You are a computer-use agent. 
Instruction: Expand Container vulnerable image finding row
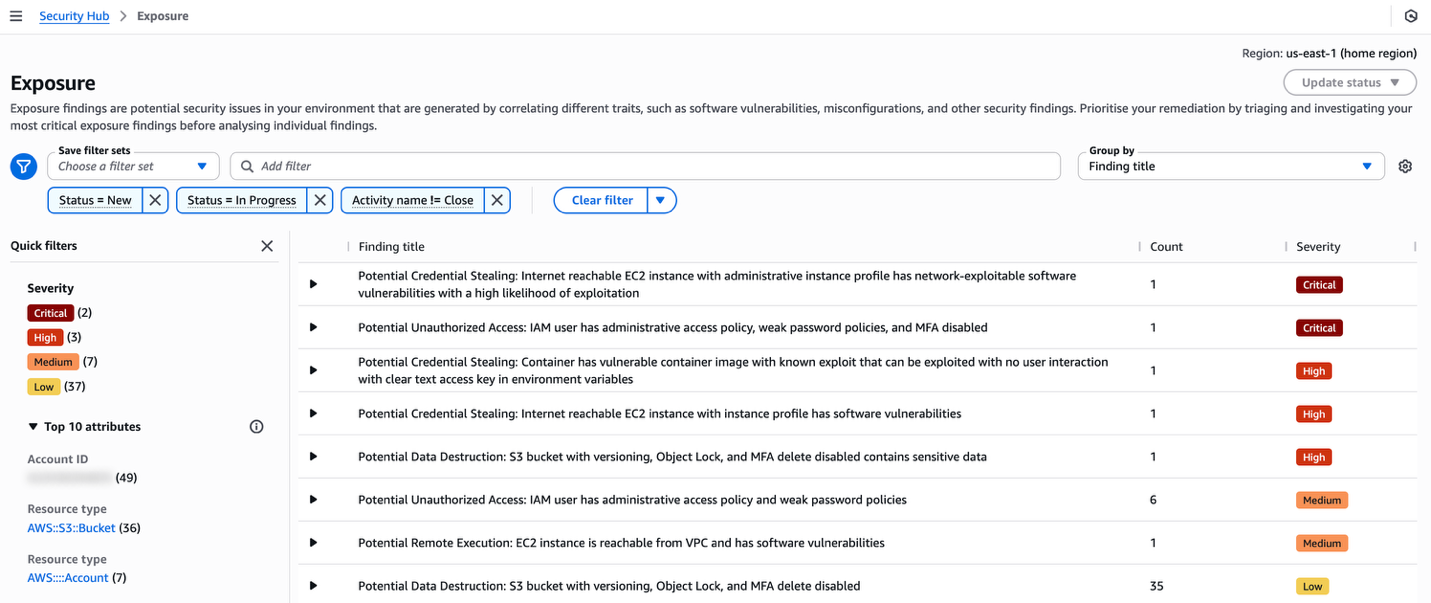(313, 370)
